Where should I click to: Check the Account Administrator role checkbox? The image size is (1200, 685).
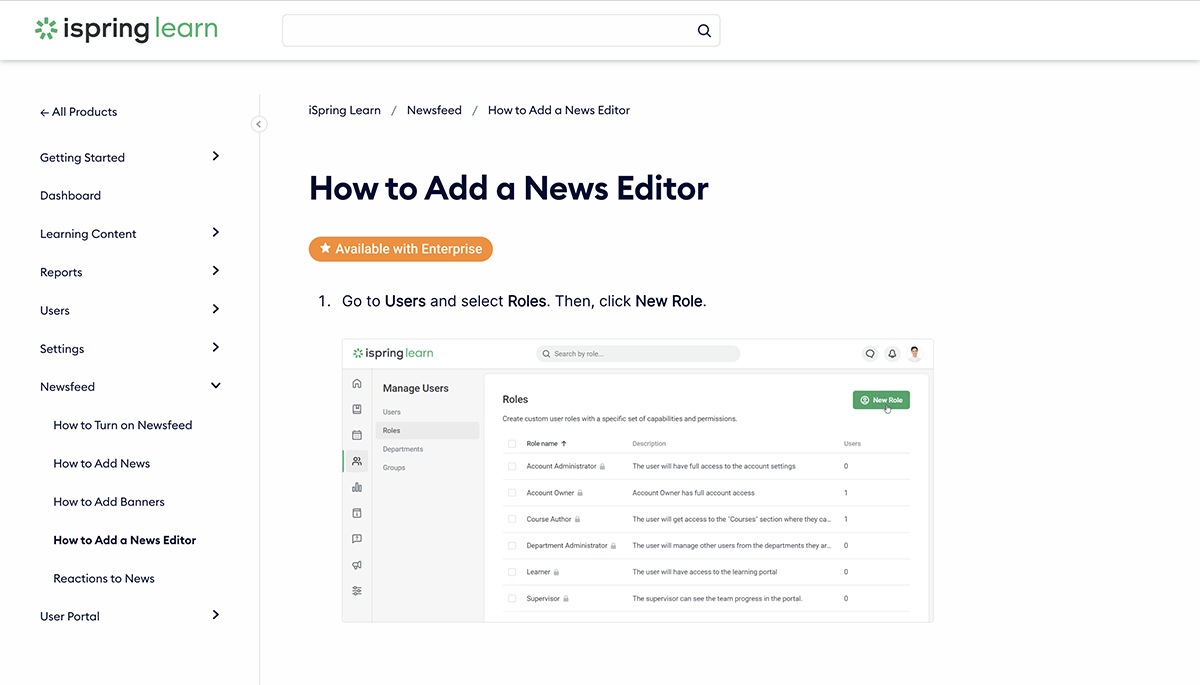point(512,466)
